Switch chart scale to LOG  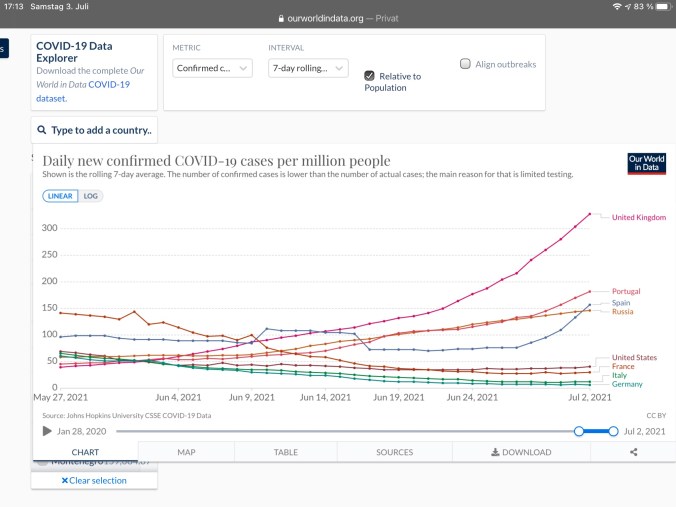tap(91, 196)
